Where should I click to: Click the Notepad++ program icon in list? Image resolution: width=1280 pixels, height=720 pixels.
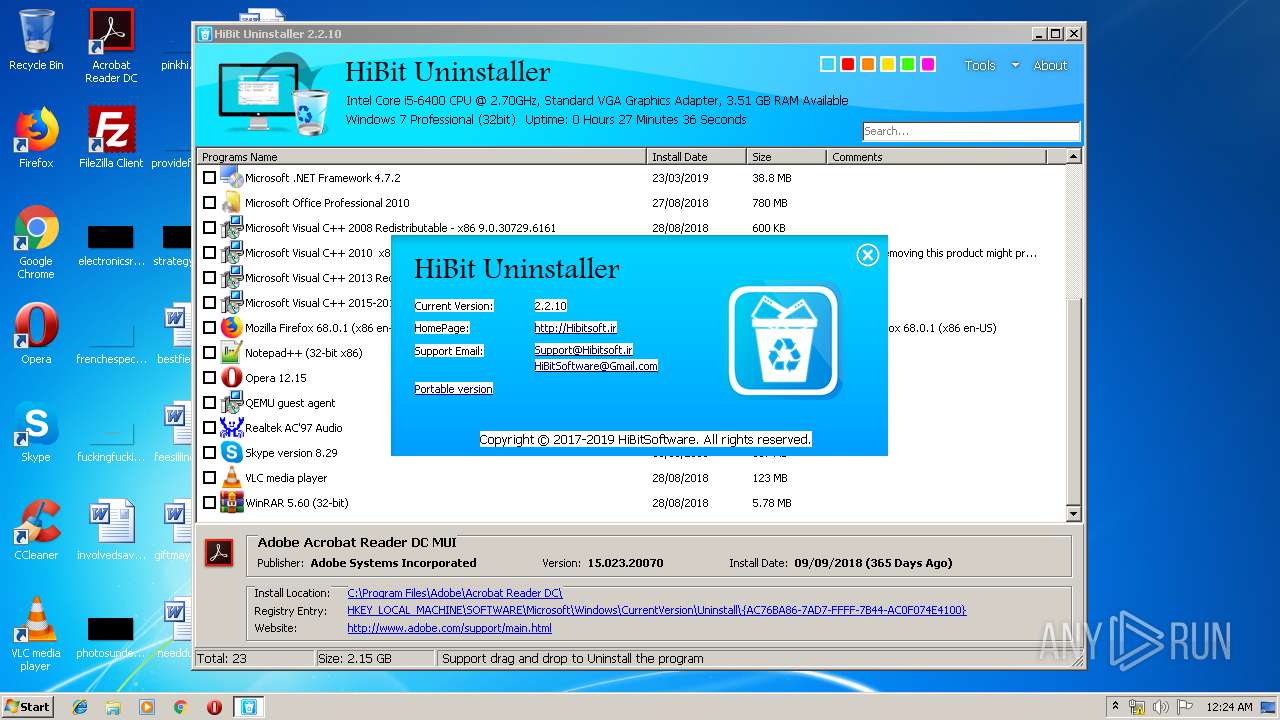tap(232, 352)
